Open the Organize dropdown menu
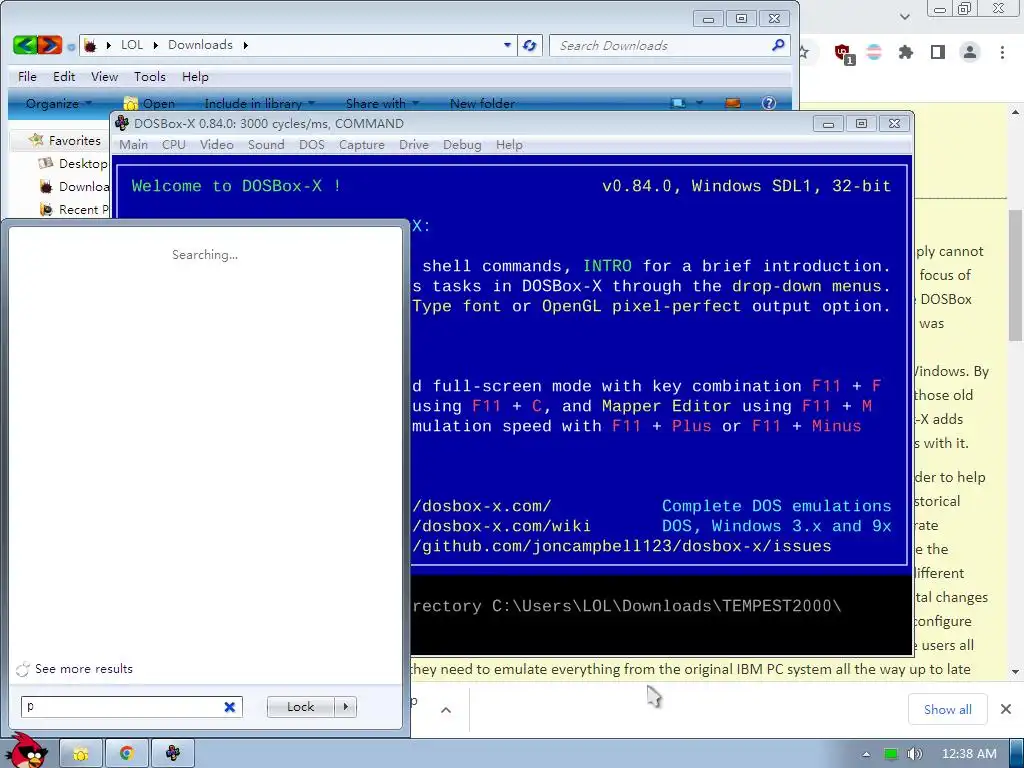 [59, 103]
